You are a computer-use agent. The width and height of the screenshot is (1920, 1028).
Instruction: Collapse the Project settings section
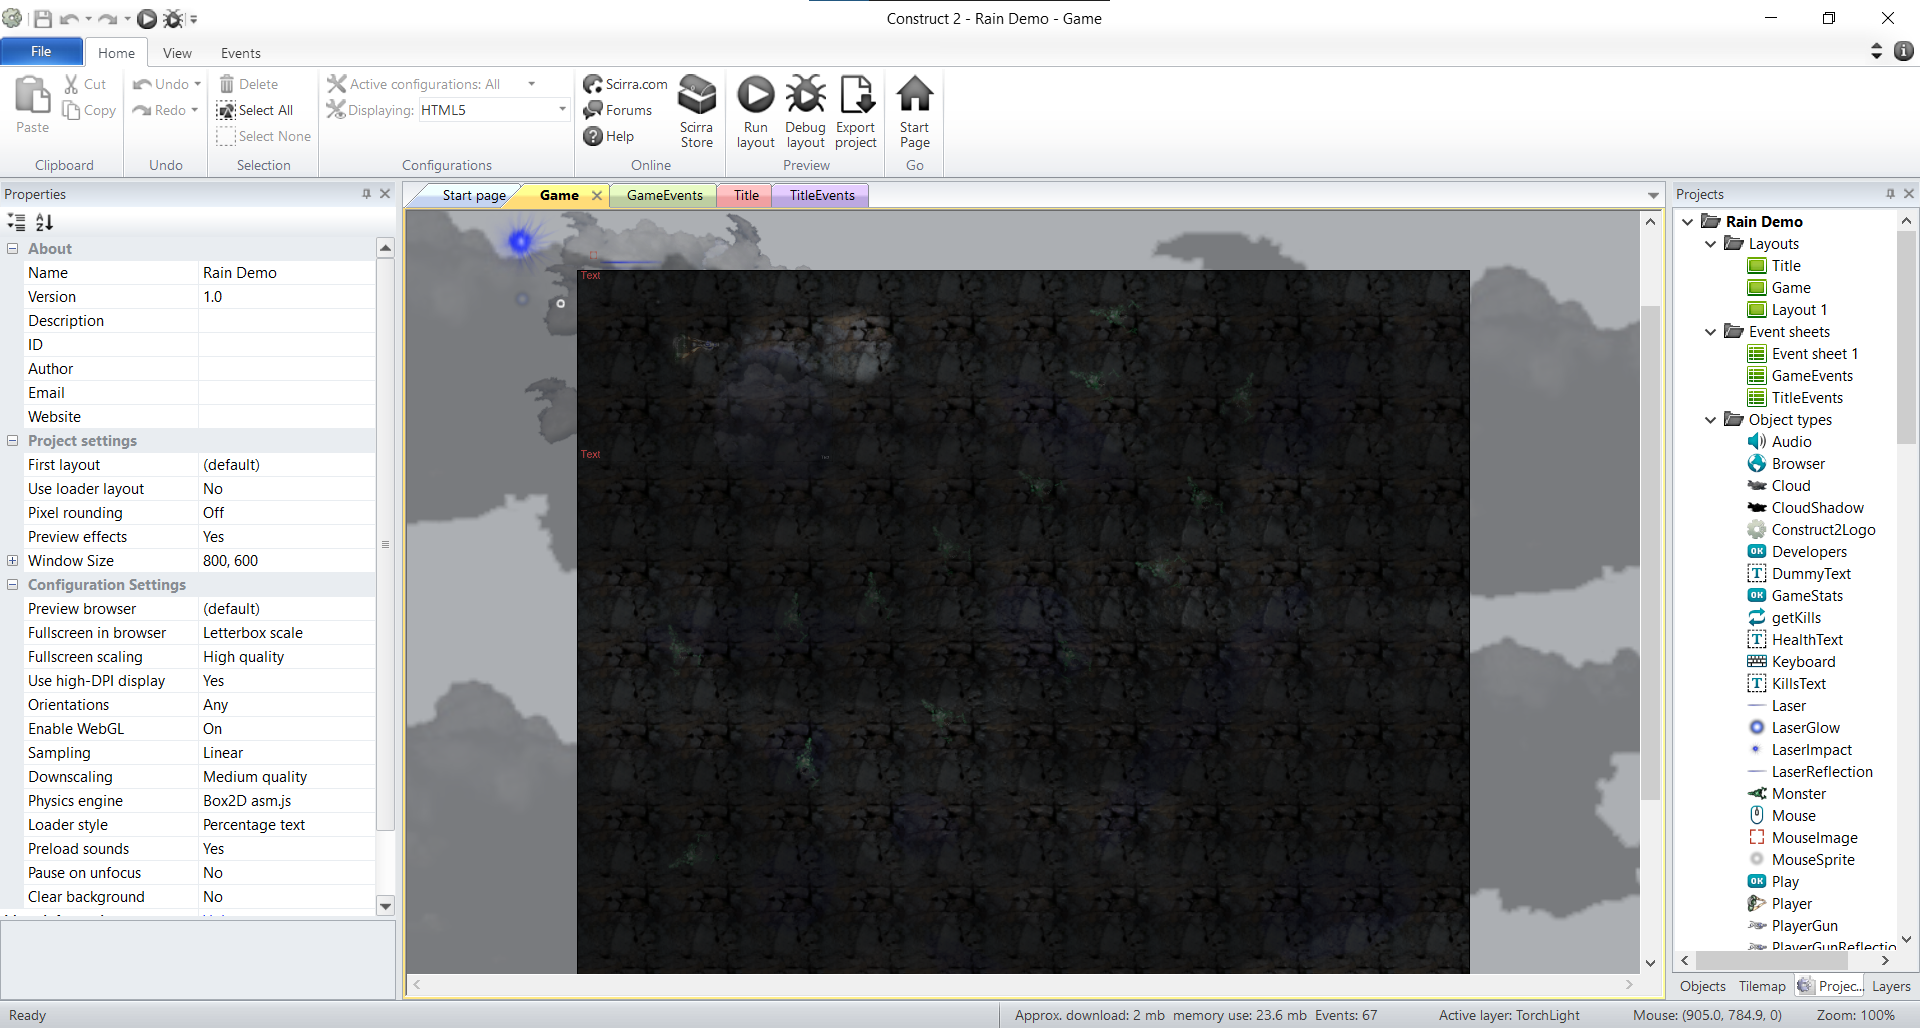[12, 441]
